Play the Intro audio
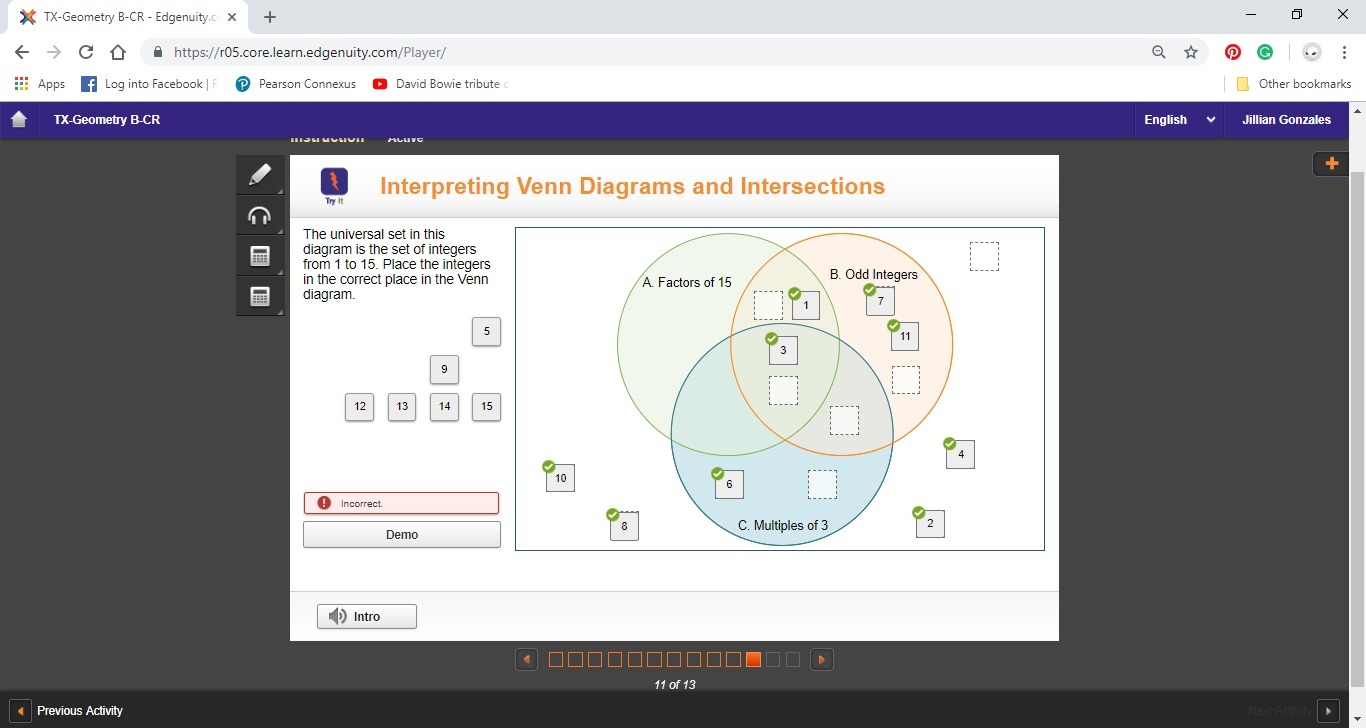 (367, 617)
